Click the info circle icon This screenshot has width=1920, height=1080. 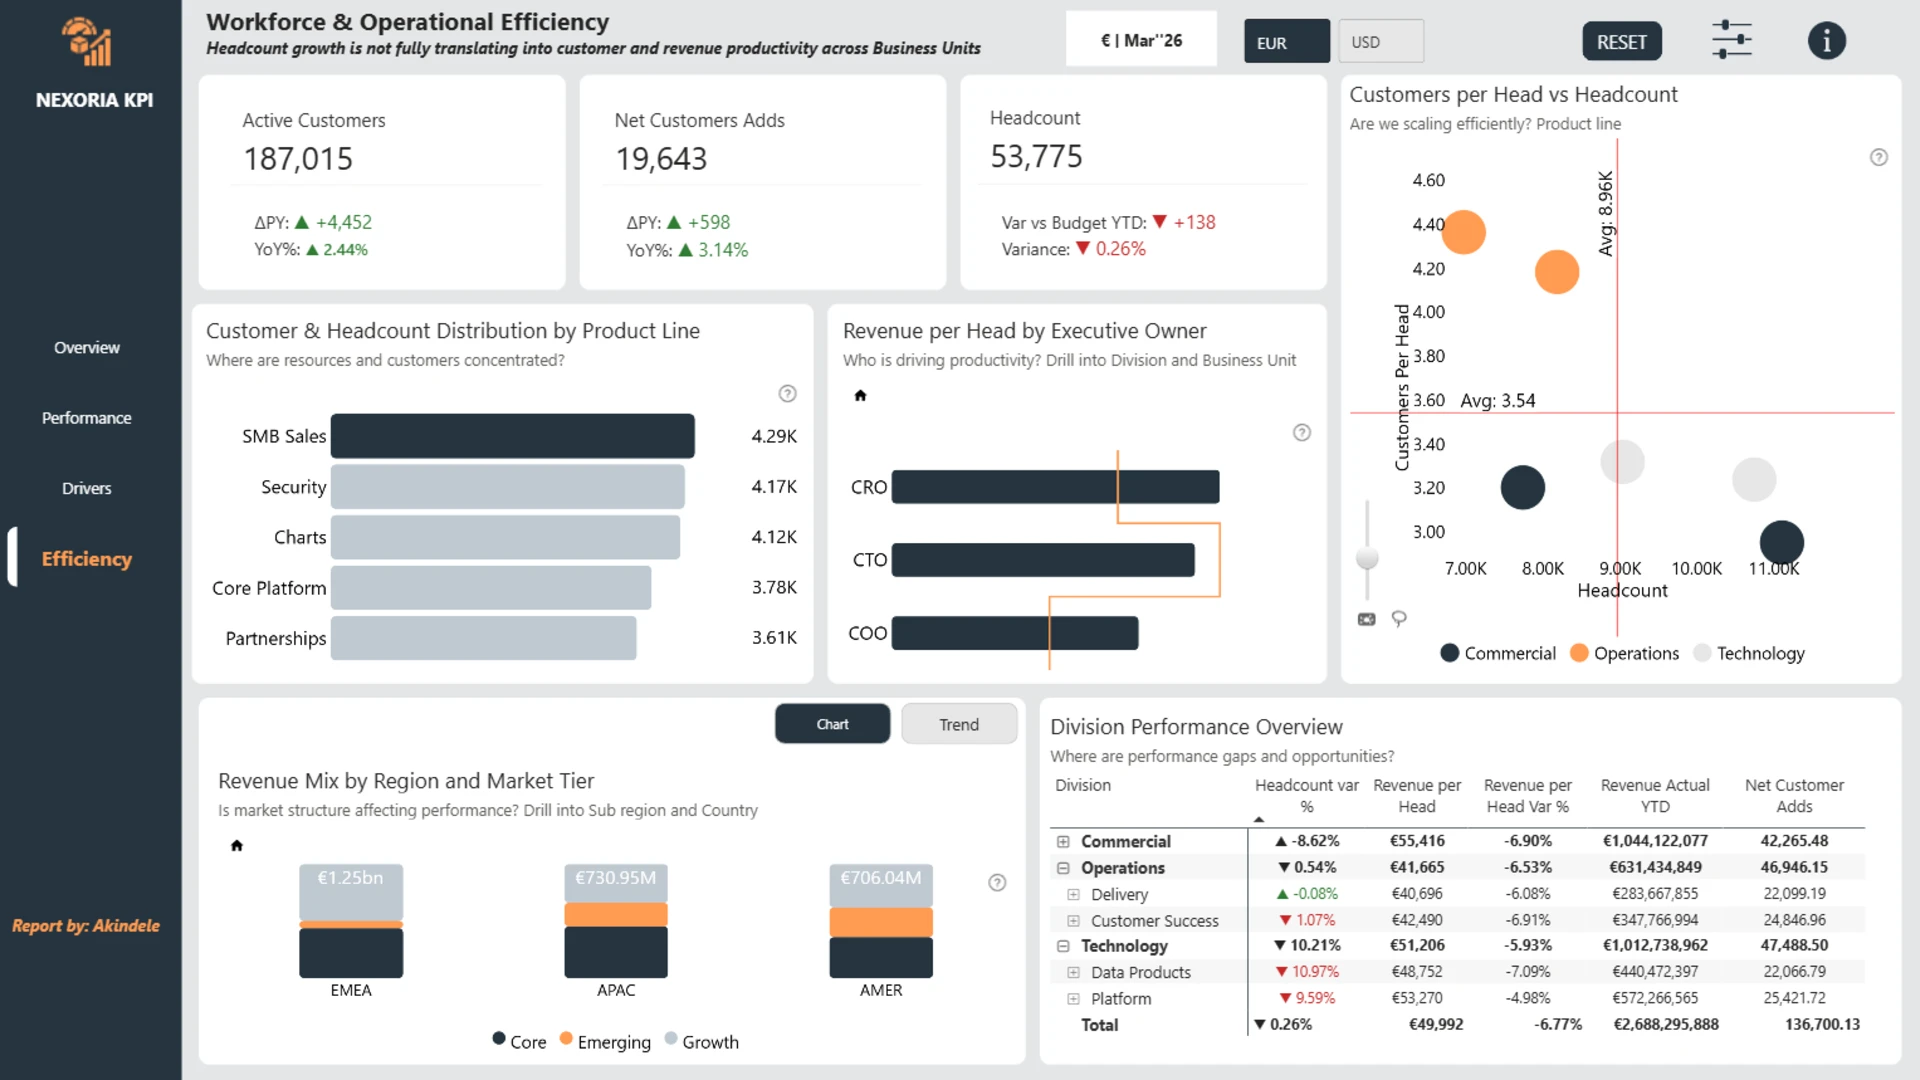point(1826,41)
